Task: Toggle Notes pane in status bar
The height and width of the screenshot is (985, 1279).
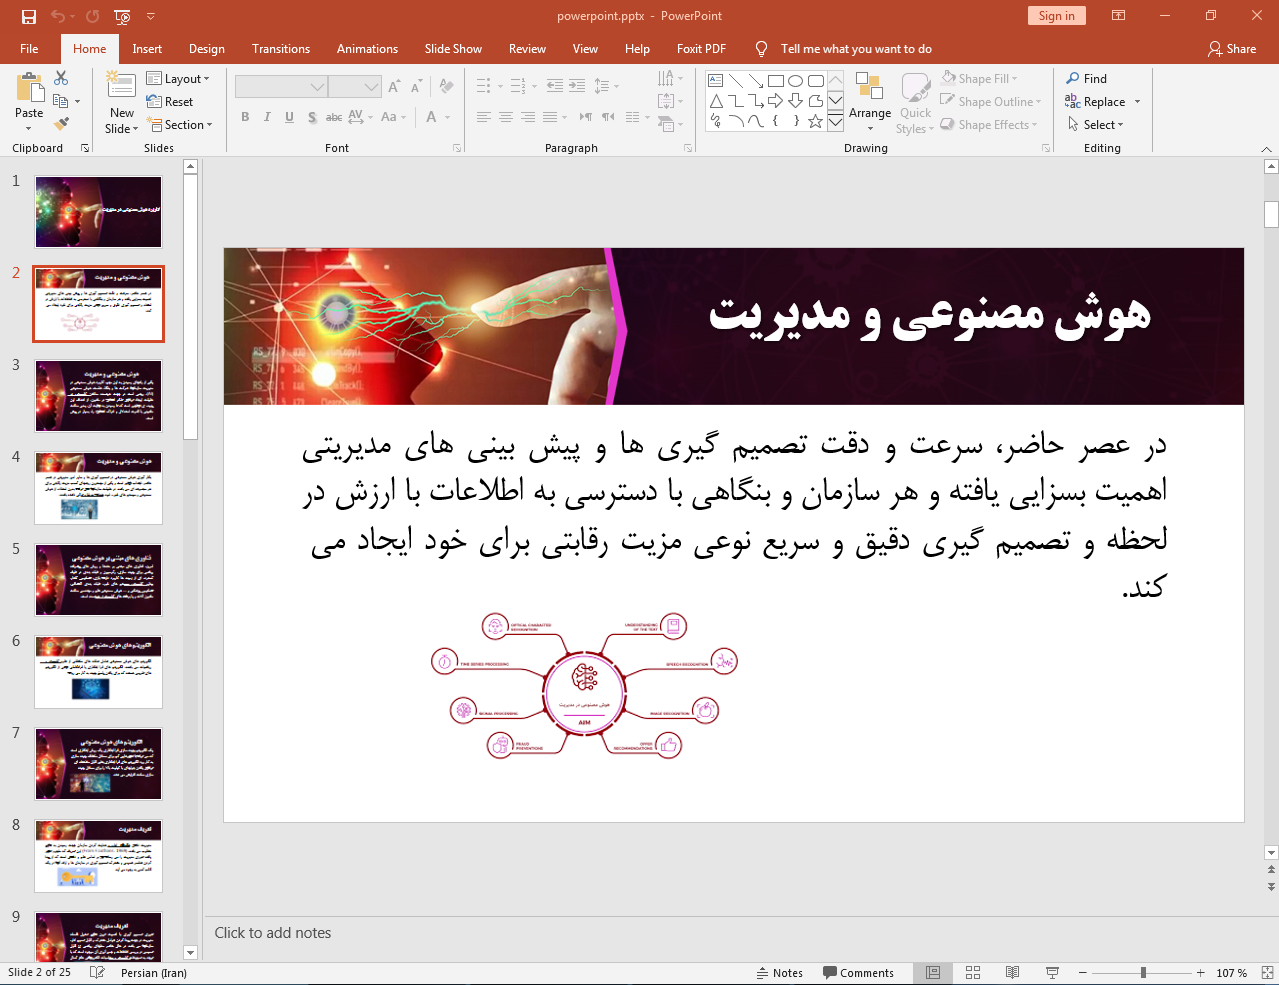Action: click(780, 973)
